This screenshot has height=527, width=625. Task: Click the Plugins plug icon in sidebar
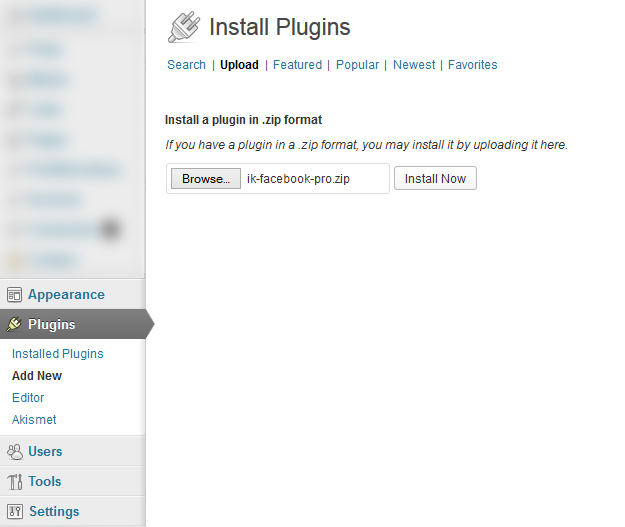click(x=15, y=325)
